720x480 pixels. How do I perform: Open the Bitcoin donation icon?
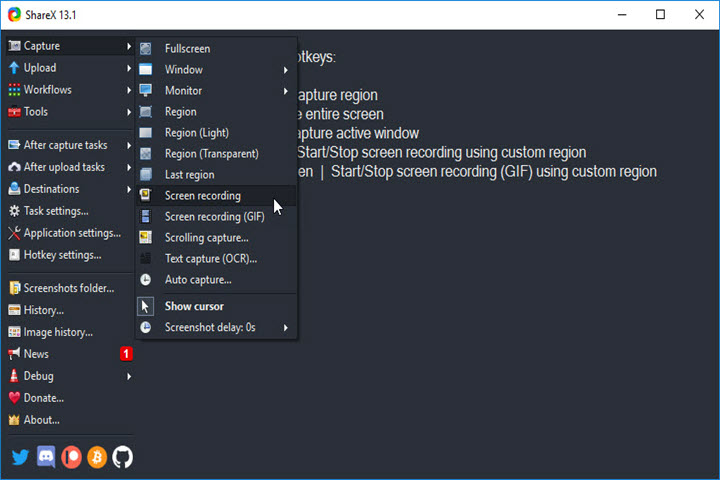[97, 457]
